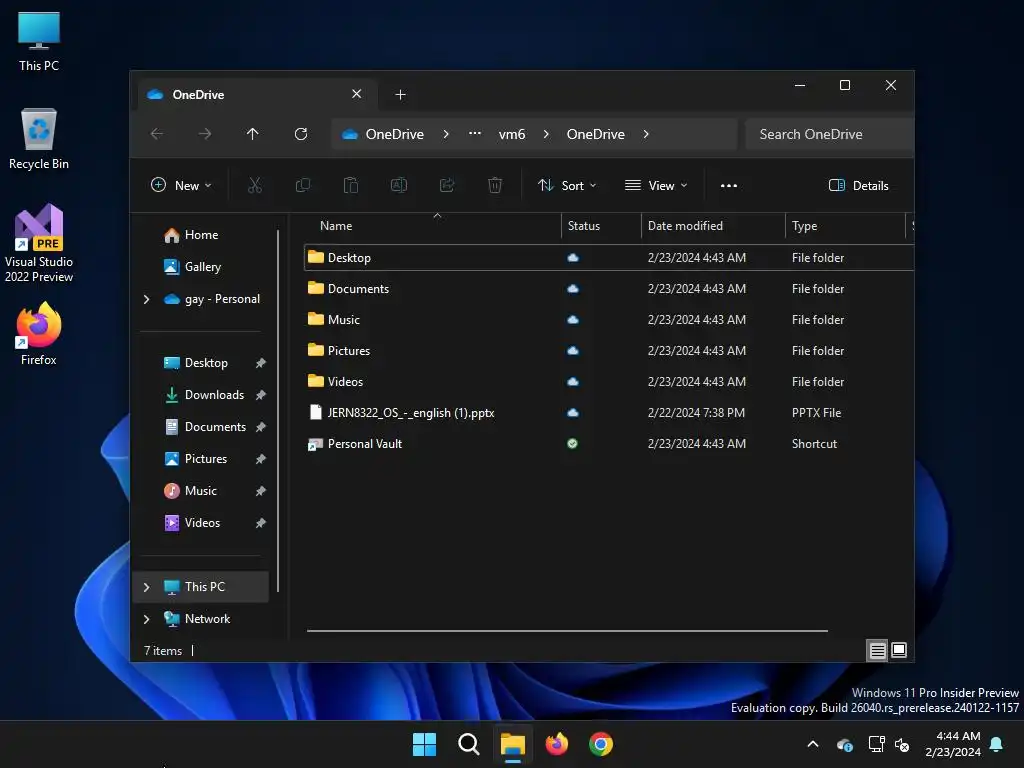Unpin Downloads using its pin icon
The height and width of the screenshot is (768, 1024).
tap(261, 395)
